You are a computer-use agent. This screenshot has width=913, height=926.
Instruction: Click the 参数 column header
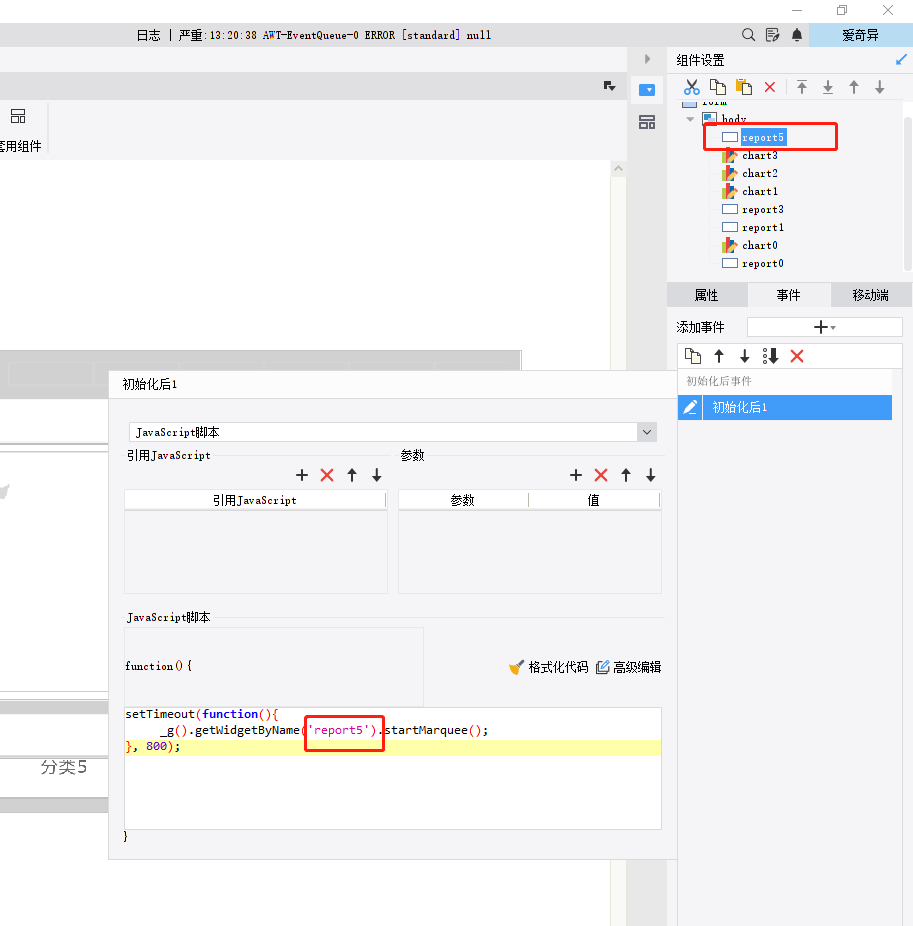(463, 500)
